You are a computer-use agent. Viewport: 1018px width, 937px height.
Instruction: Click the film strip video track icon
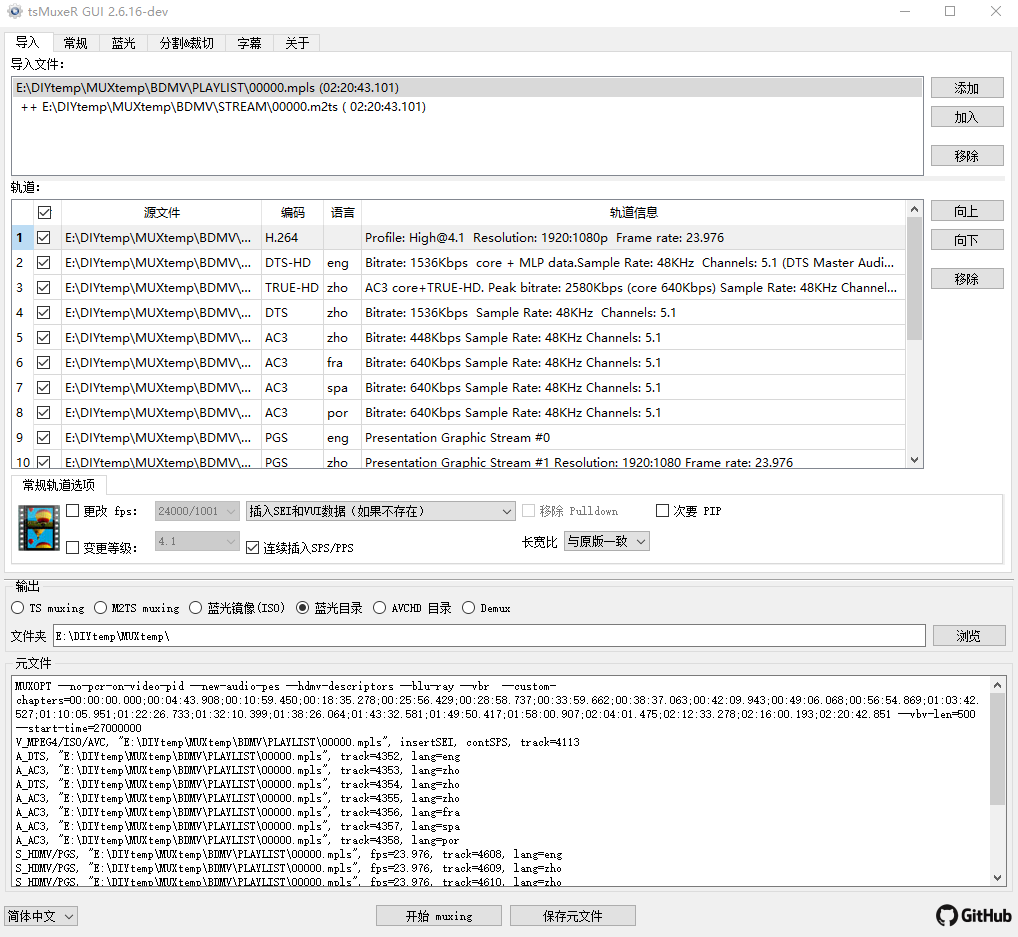point(39,528)
